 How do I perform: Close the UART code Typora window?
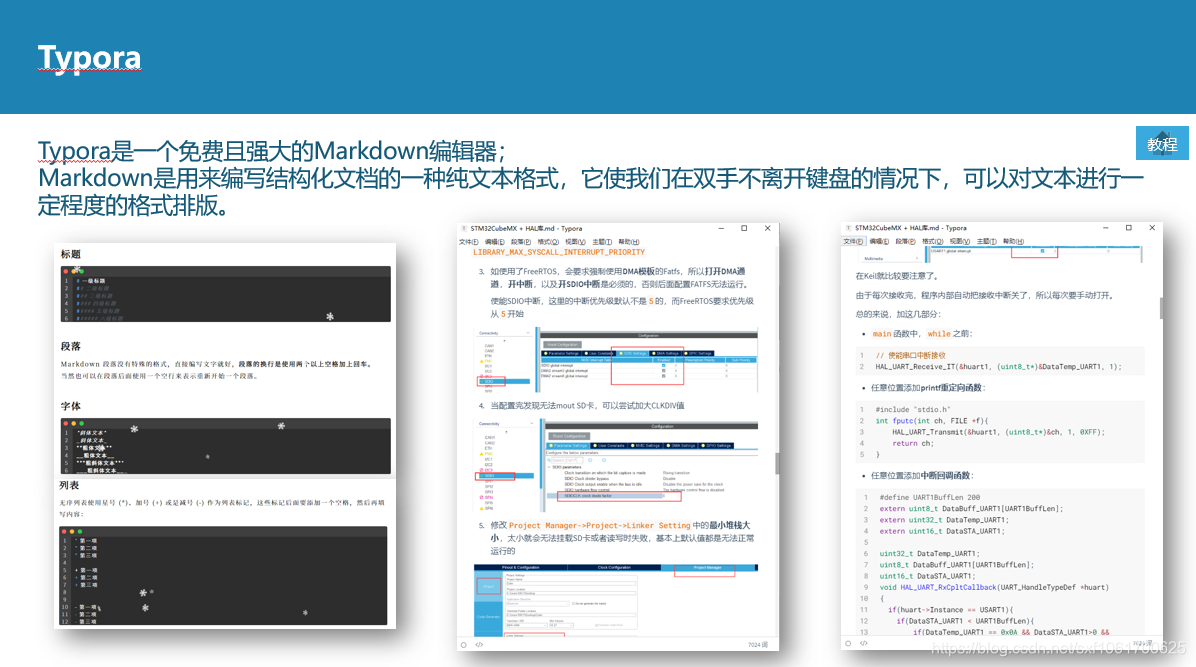tap(1153, 227)
